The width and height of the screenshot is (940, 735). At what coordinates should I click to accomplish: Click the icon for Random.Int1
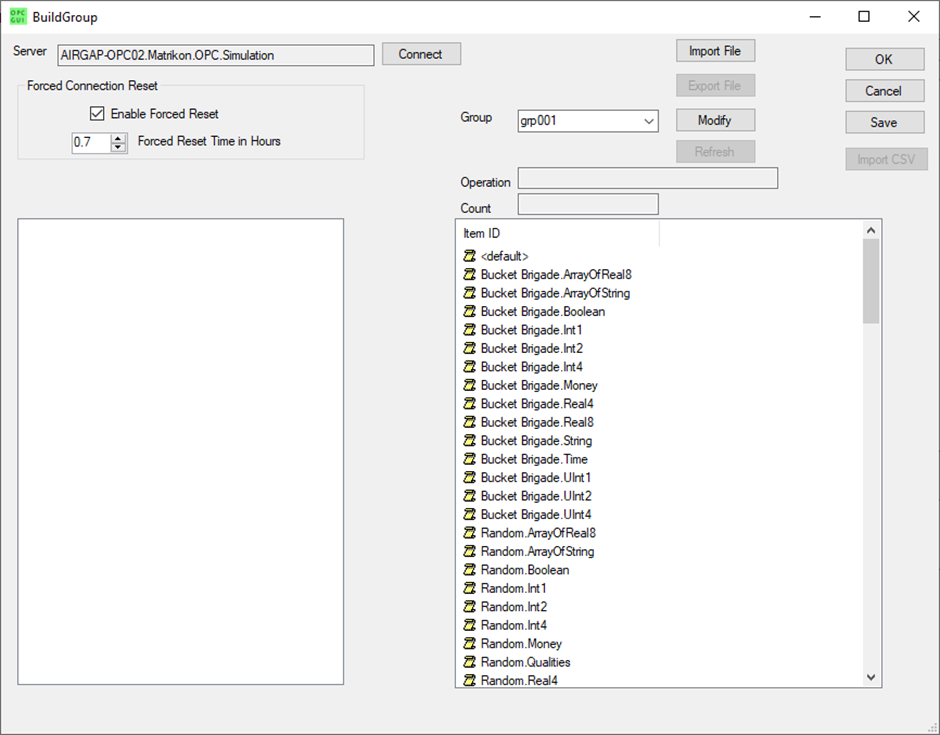click(469, 589)
